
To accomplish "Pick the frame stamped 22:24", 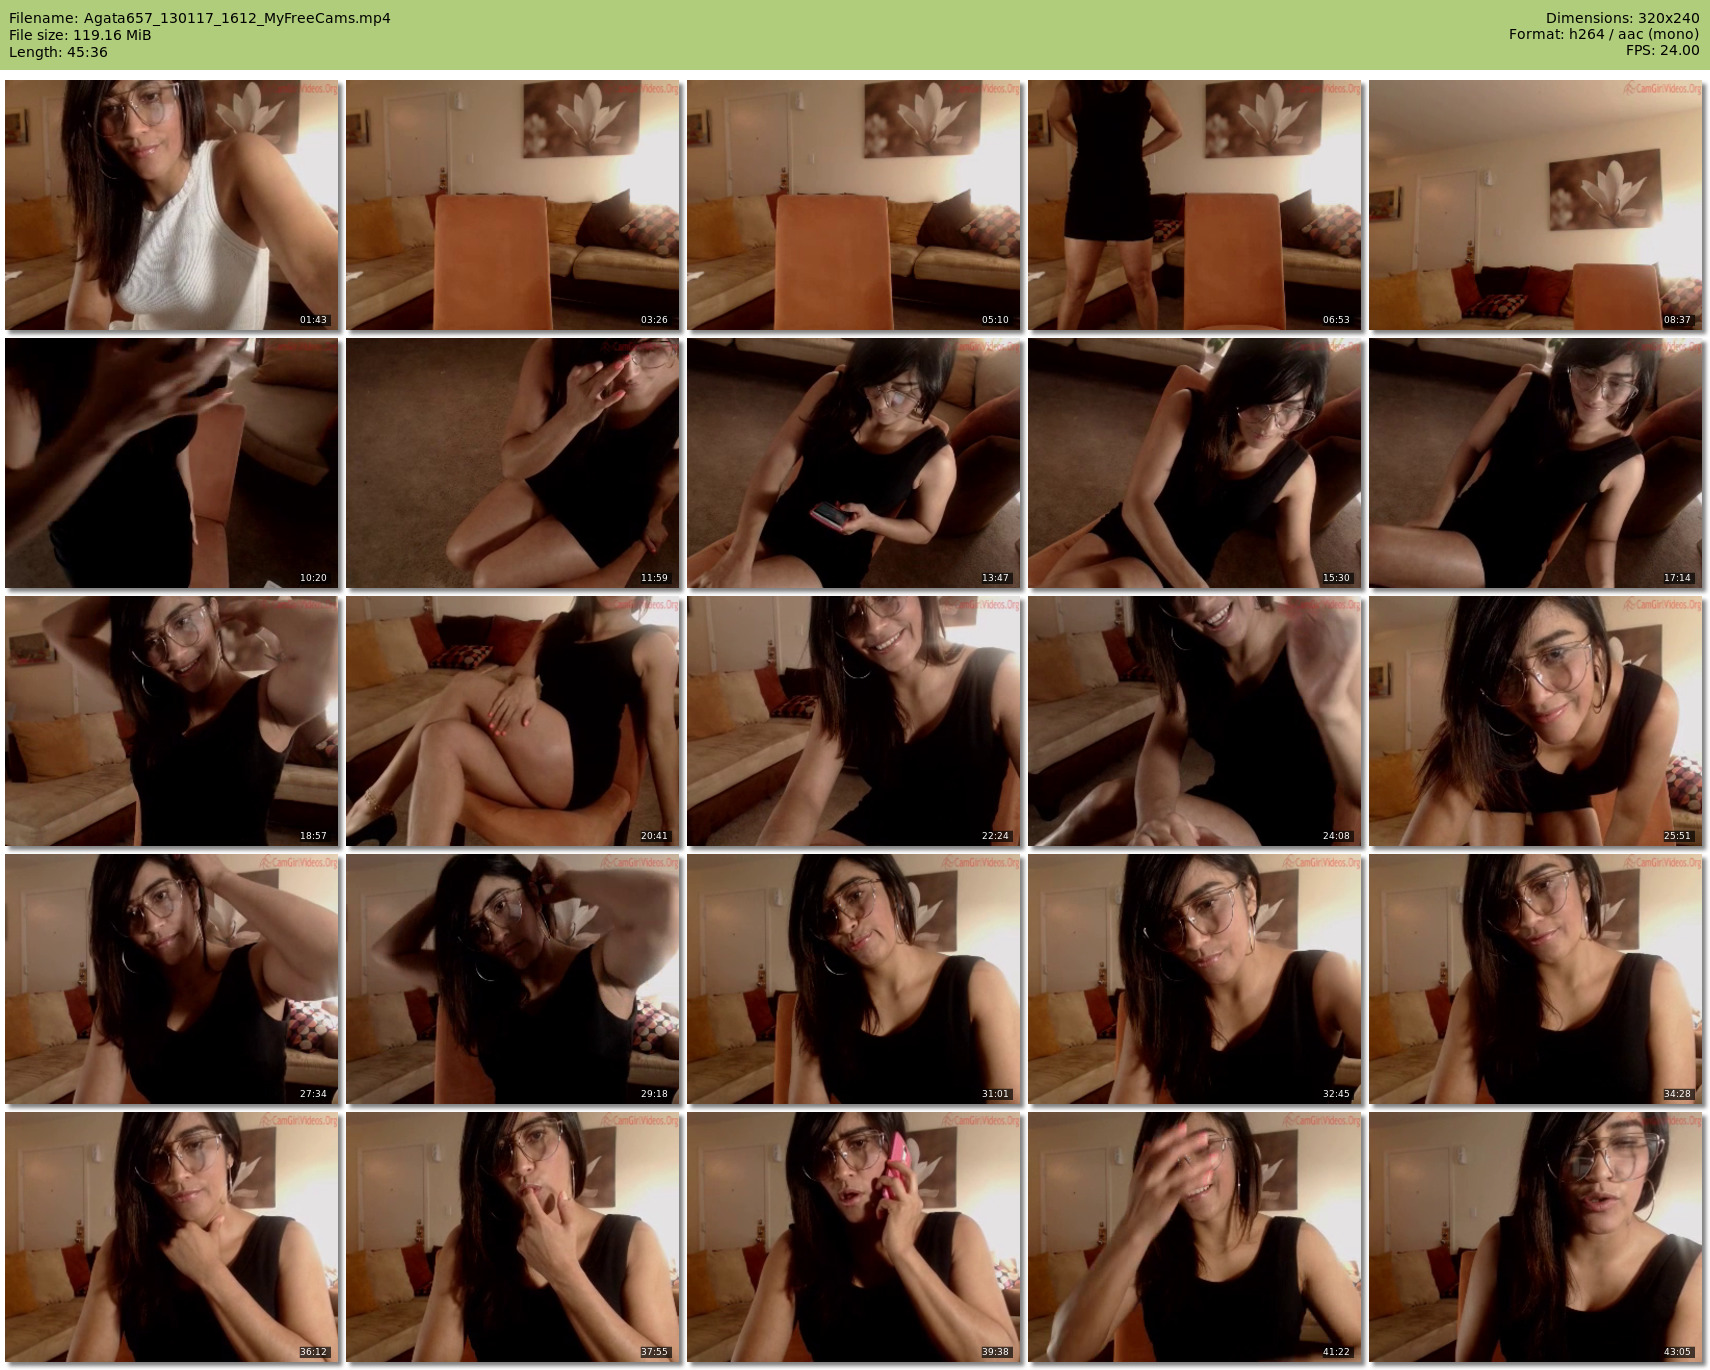I will pos(854,721).
